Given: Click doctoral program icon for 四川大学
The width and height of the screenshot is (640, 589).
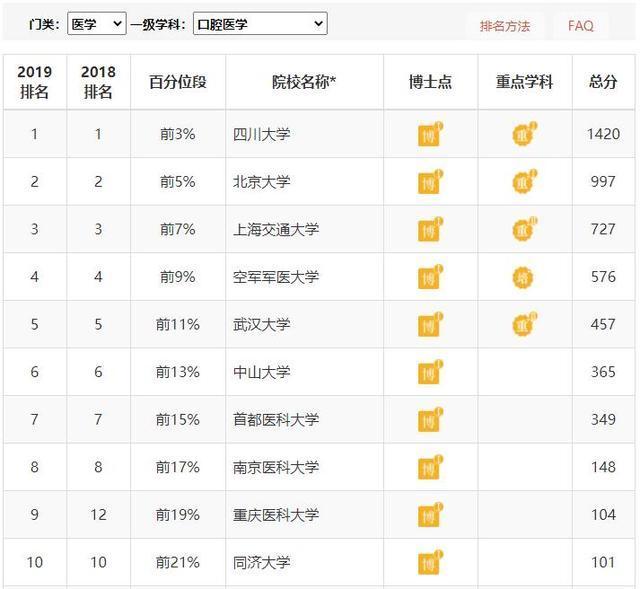Looking at the screenshot, I should [x=429, y=135].
